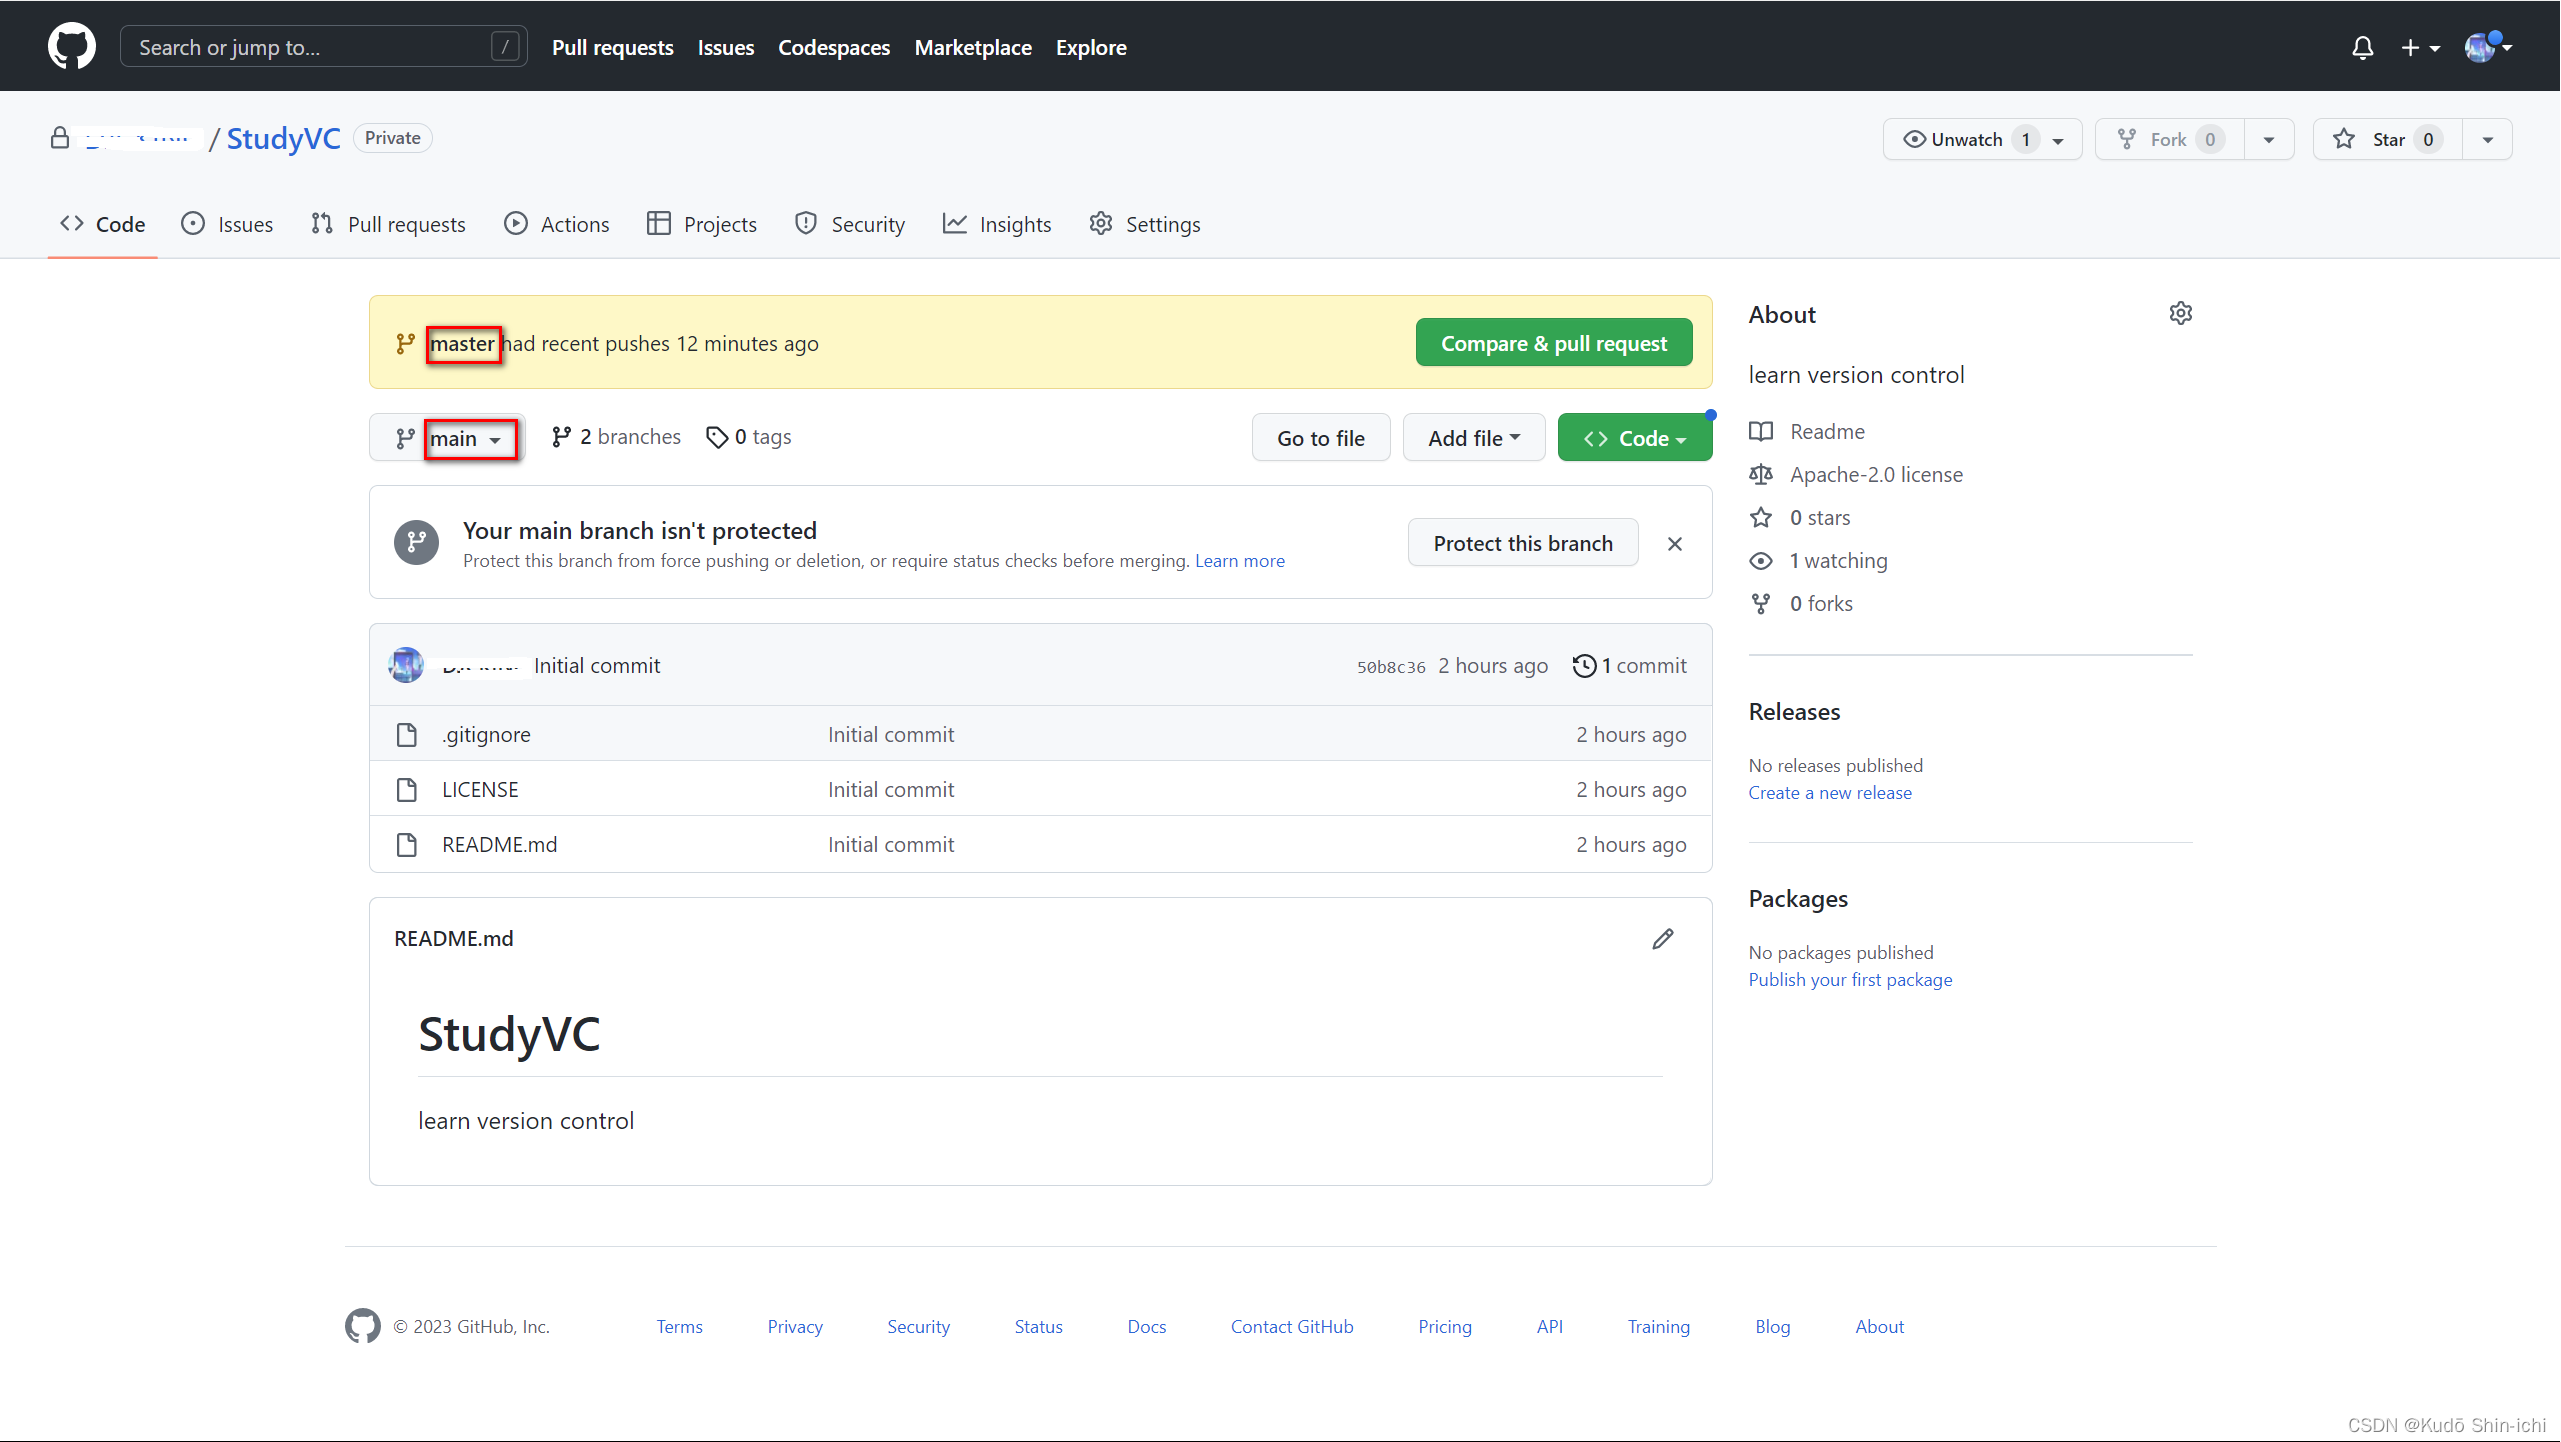Image resolution: width=2561 pixels, height=1442 pixels.
Task: Open the Projects tab
Action: point(701,224)
